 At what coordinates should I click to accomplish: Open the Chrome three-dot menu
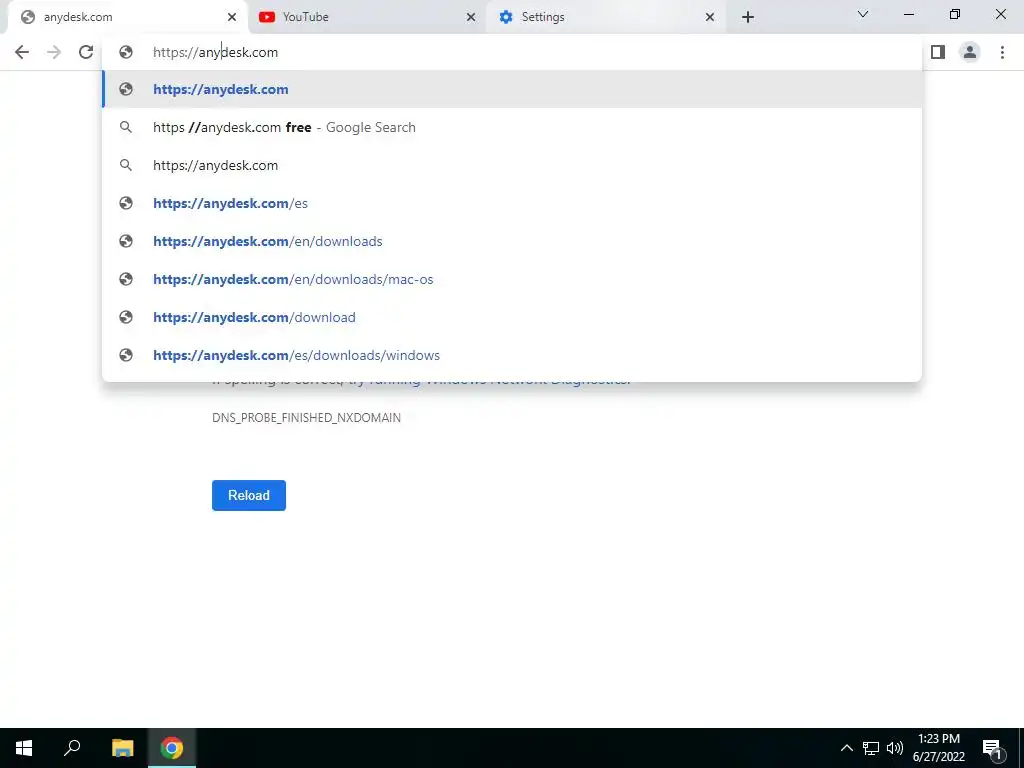pyautogui.click(x=1002, y=52)
